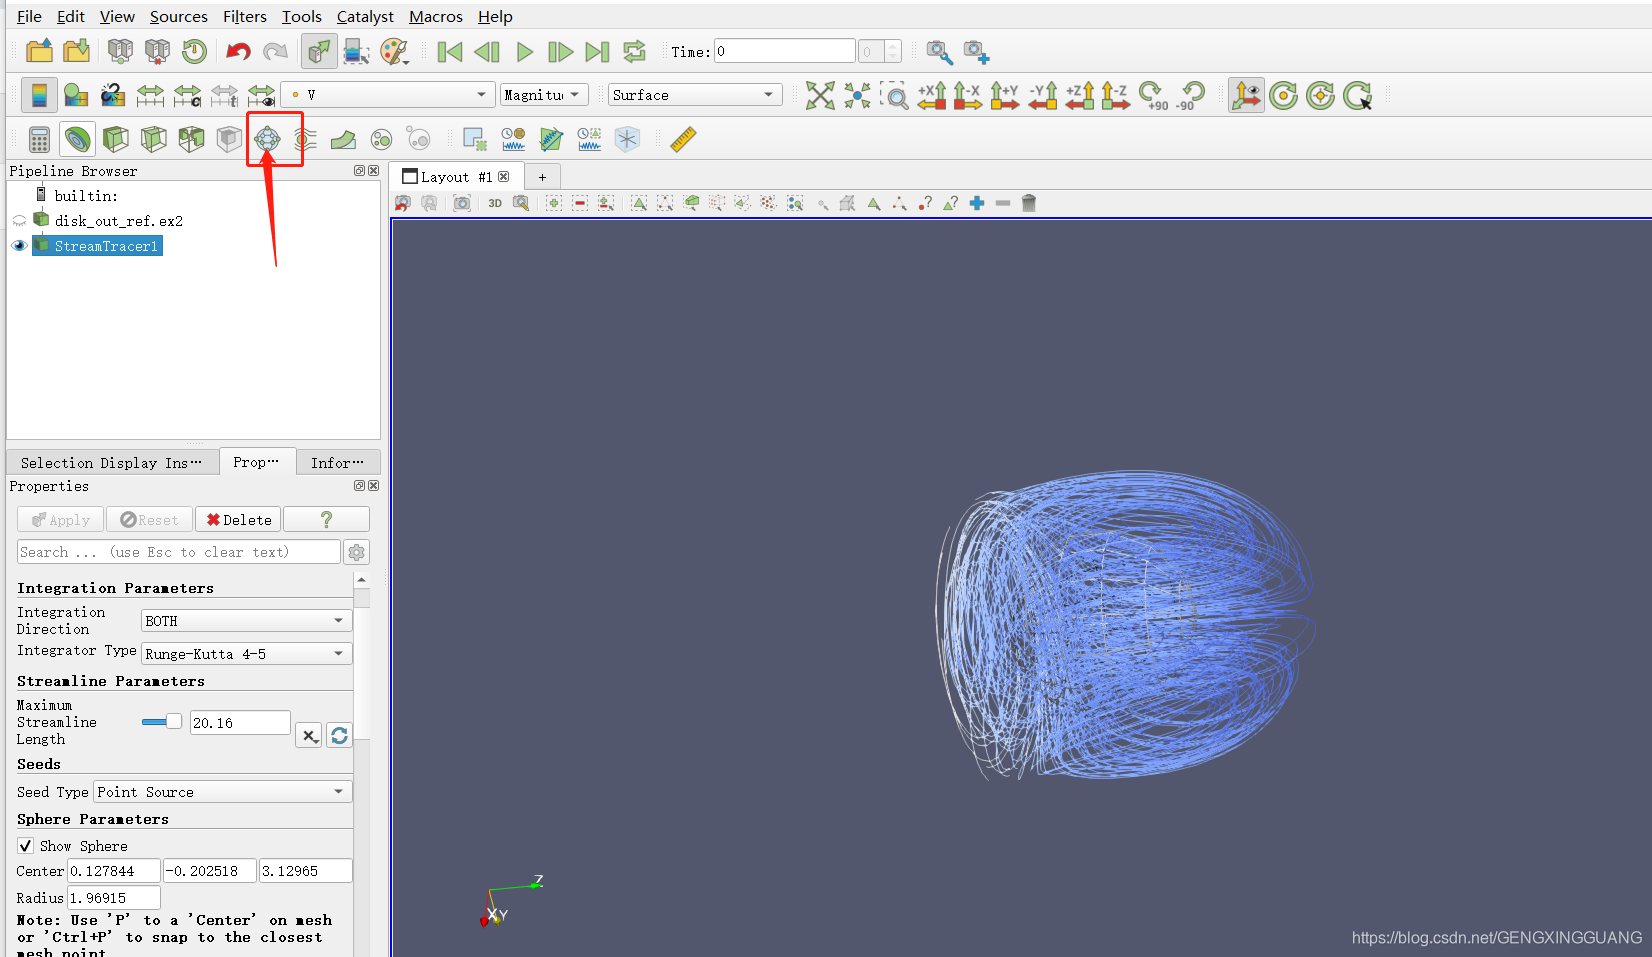The height and width of the screenshot is (957, 1652).
Task: Open the Sources menu
Action: click(179, 16)
